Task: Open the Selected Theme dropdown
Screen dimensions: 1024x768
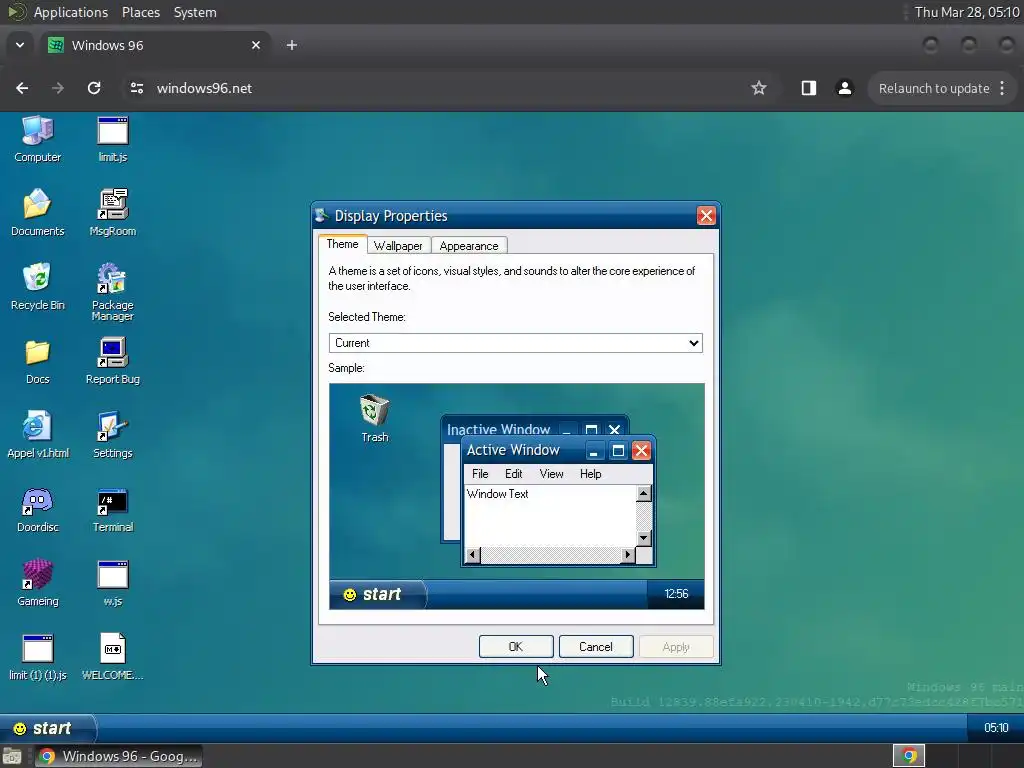Action: tap(515, 343)
